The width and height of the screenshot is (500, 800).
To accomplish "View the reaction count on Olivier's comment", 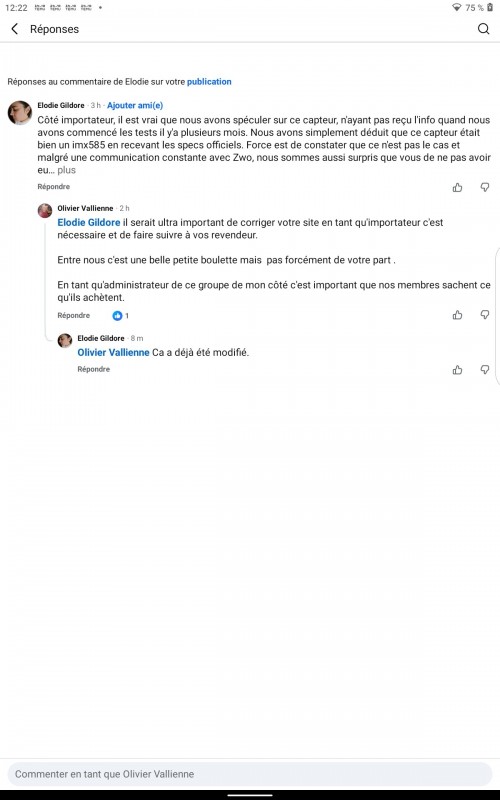I will pyautogui.click(x=120, y=316).
